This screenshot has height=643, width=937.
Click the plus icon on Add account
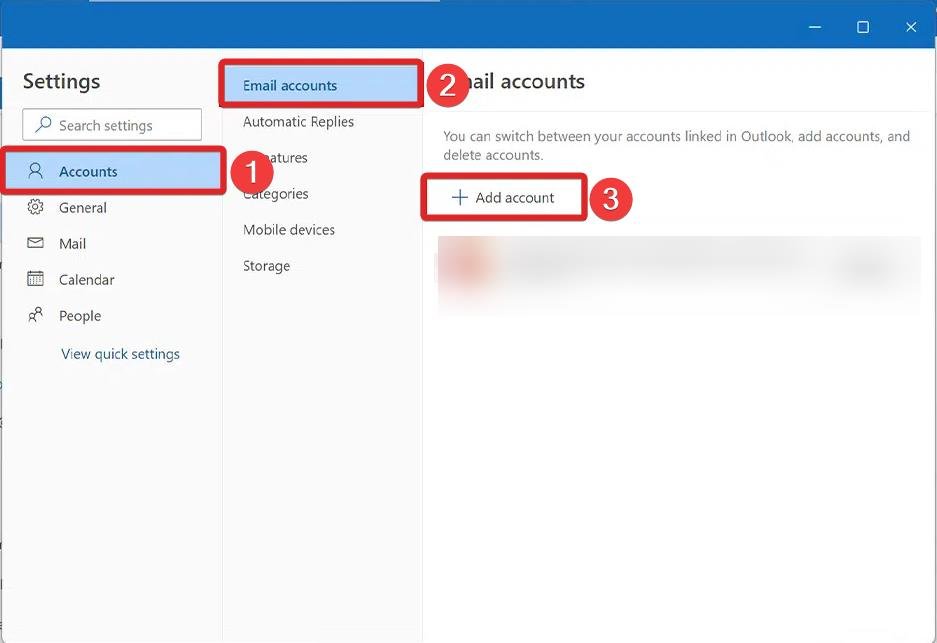pyautogui.click(x=460, y=198)
